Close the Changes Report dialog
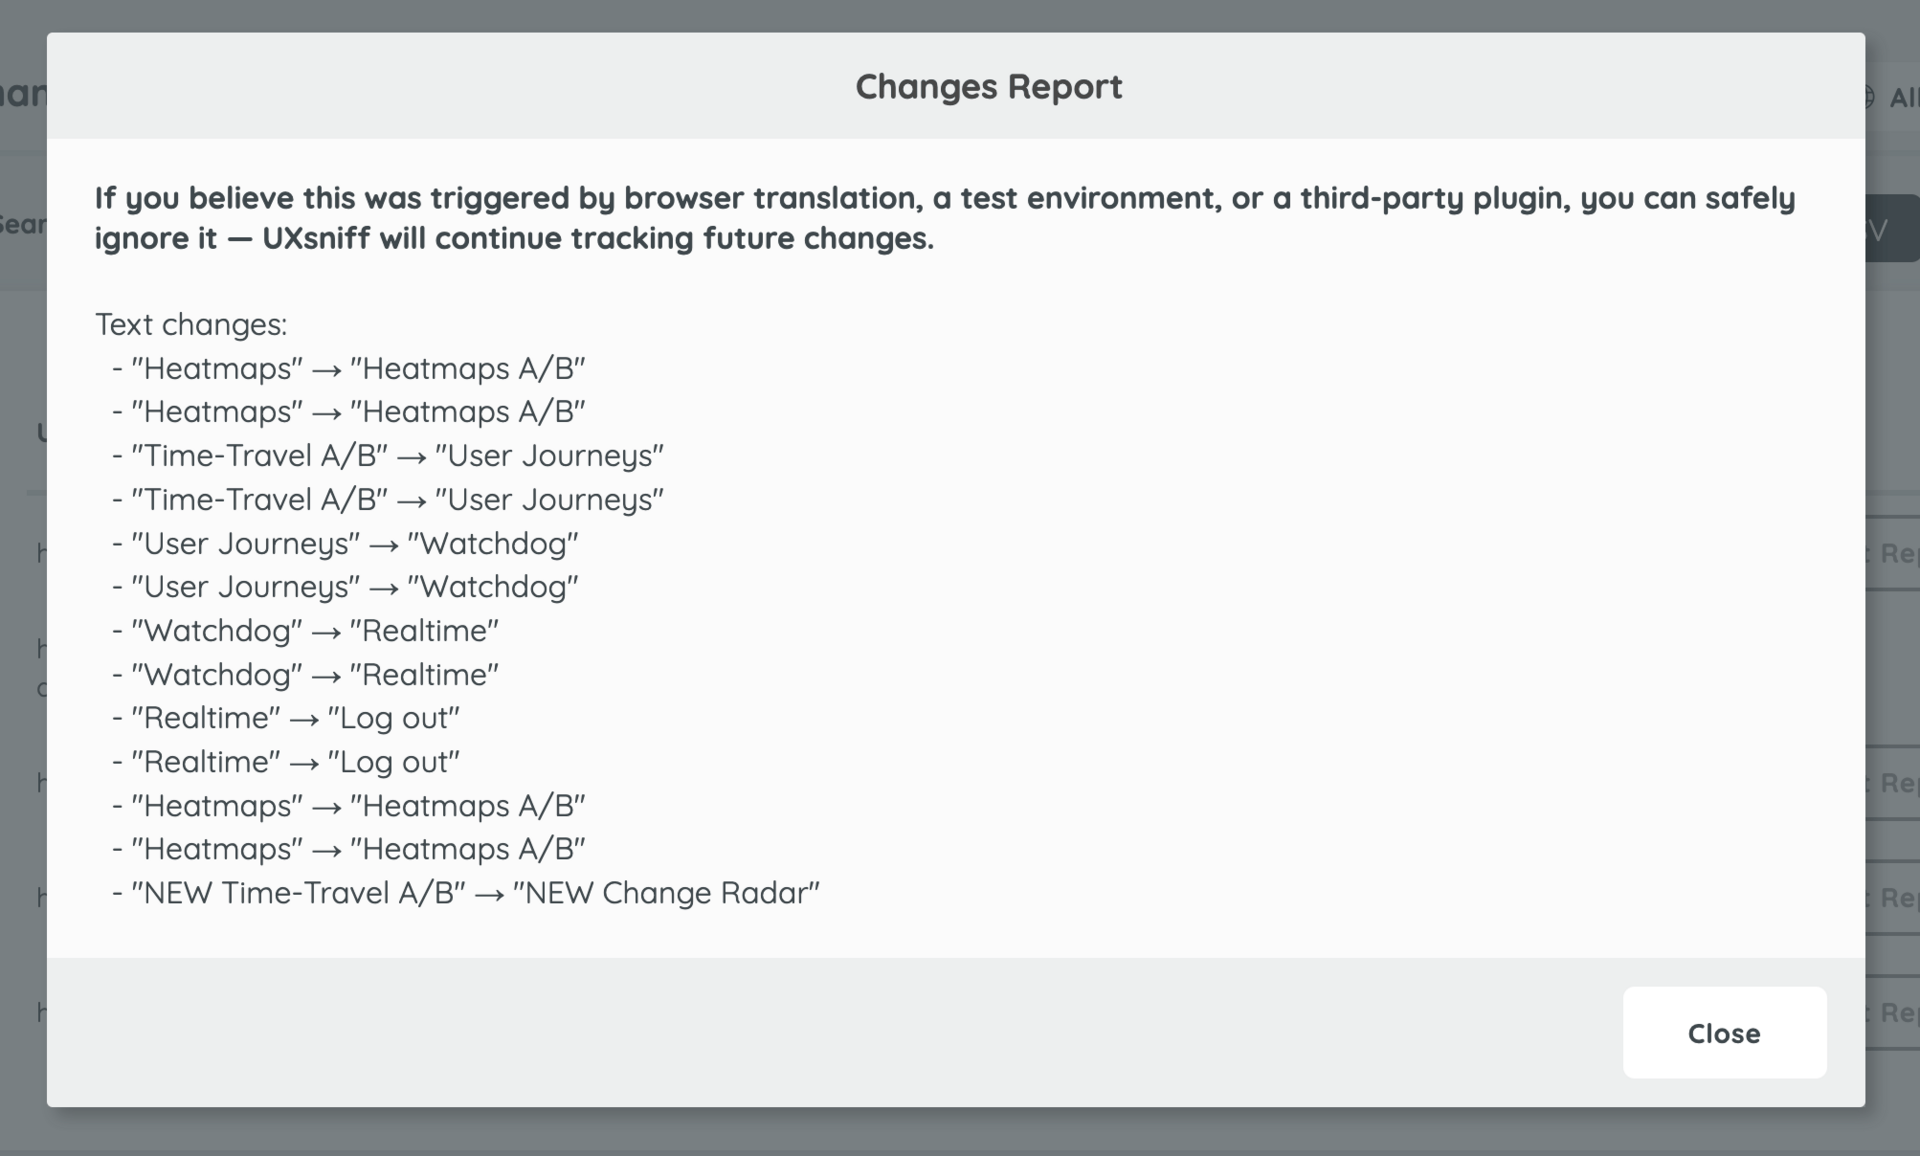The height and width of the screenshot is (1156, 1920). tap(1723, 1033)
